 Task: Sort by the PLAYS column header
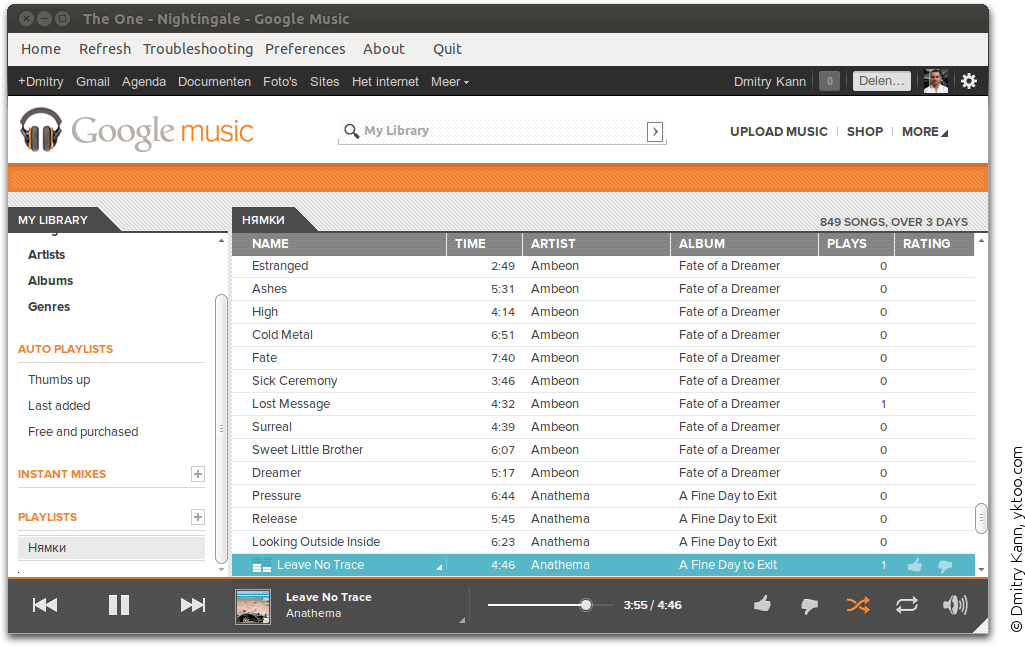point(856,244)
